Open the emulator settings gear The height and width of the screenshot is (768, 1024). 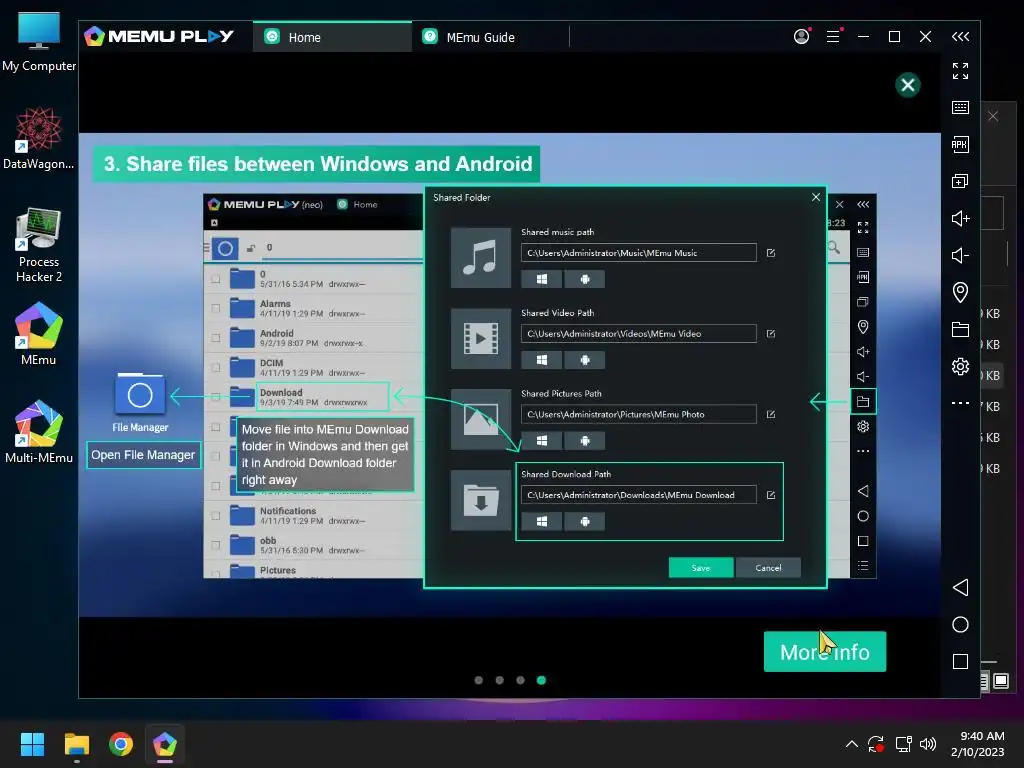tap(960, 366)
